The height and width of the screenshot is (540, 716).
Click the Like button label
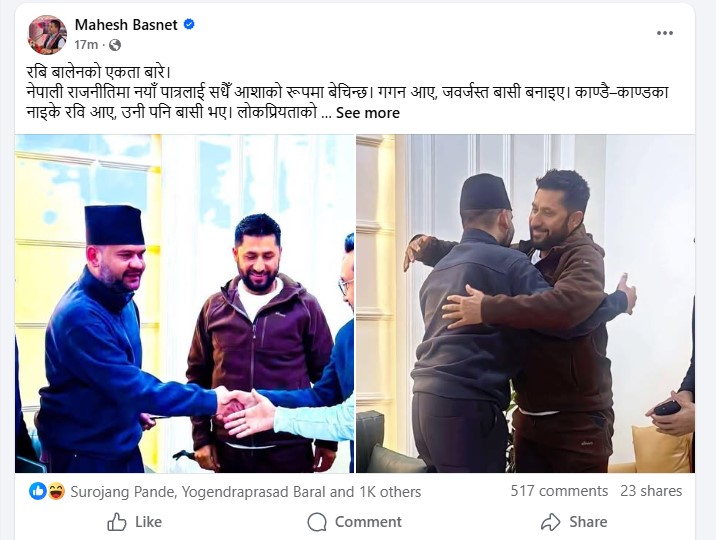[148, 522]
